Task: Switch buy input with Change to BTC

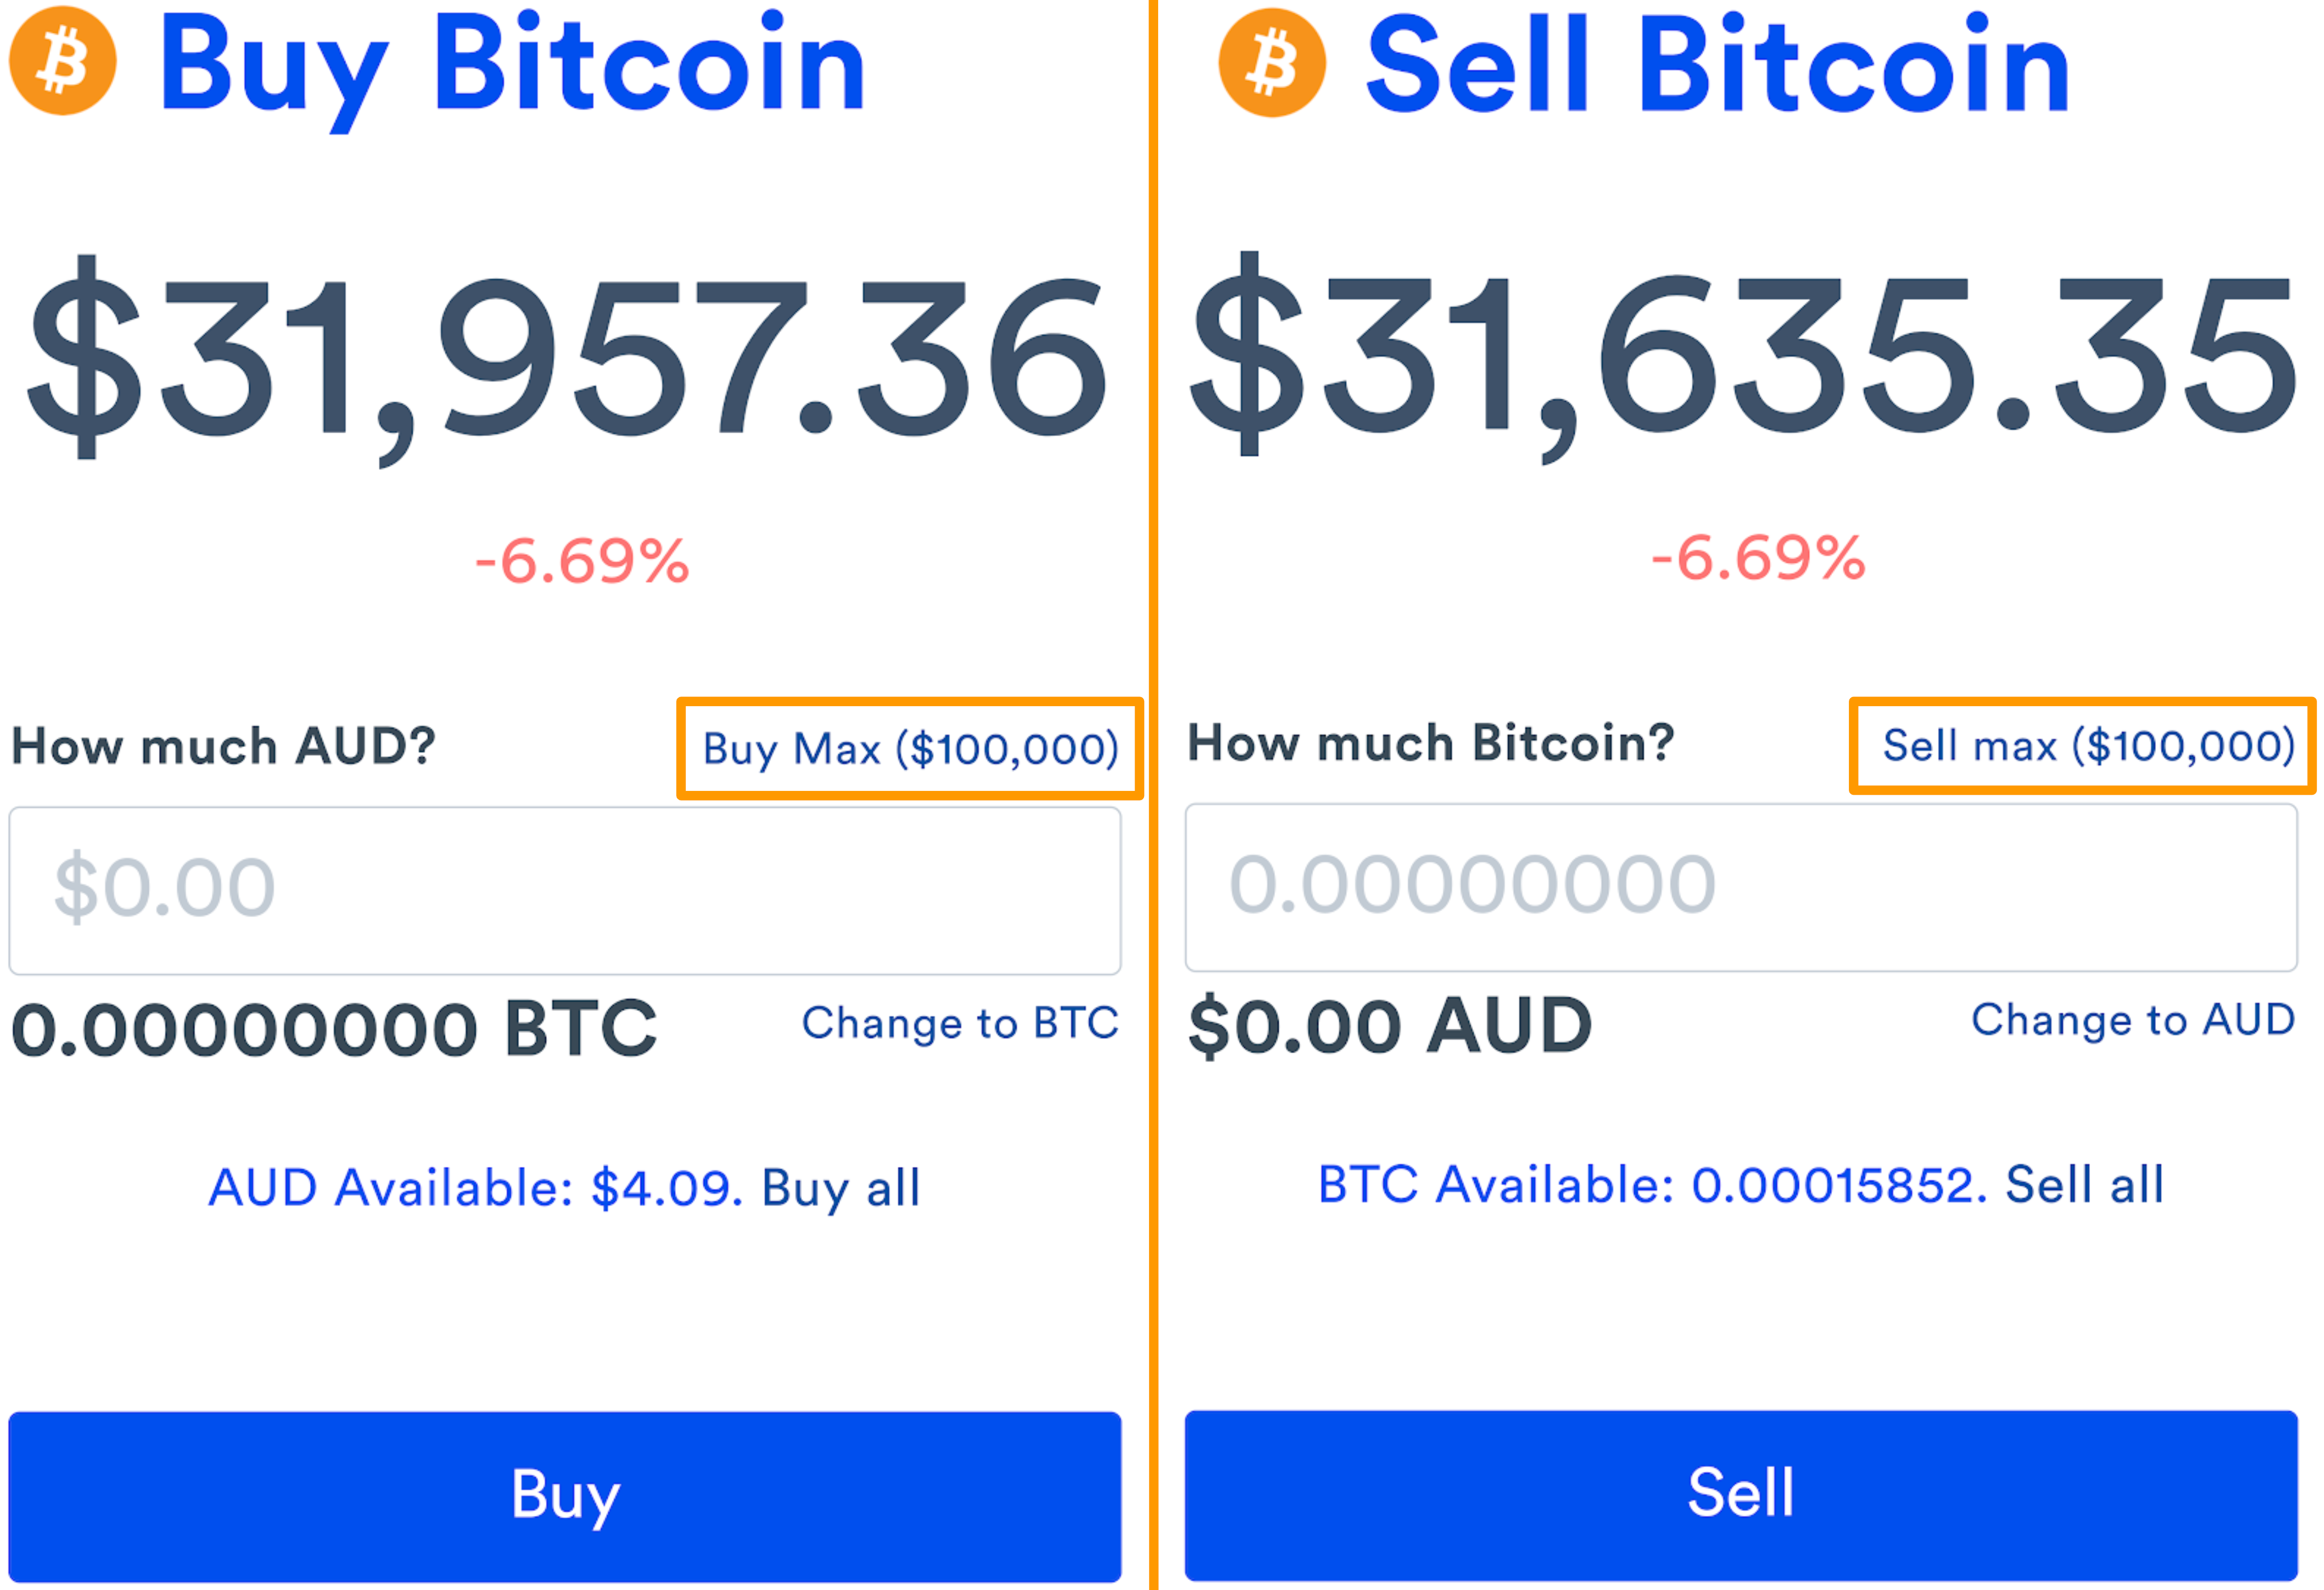Action: (960, 1023)
